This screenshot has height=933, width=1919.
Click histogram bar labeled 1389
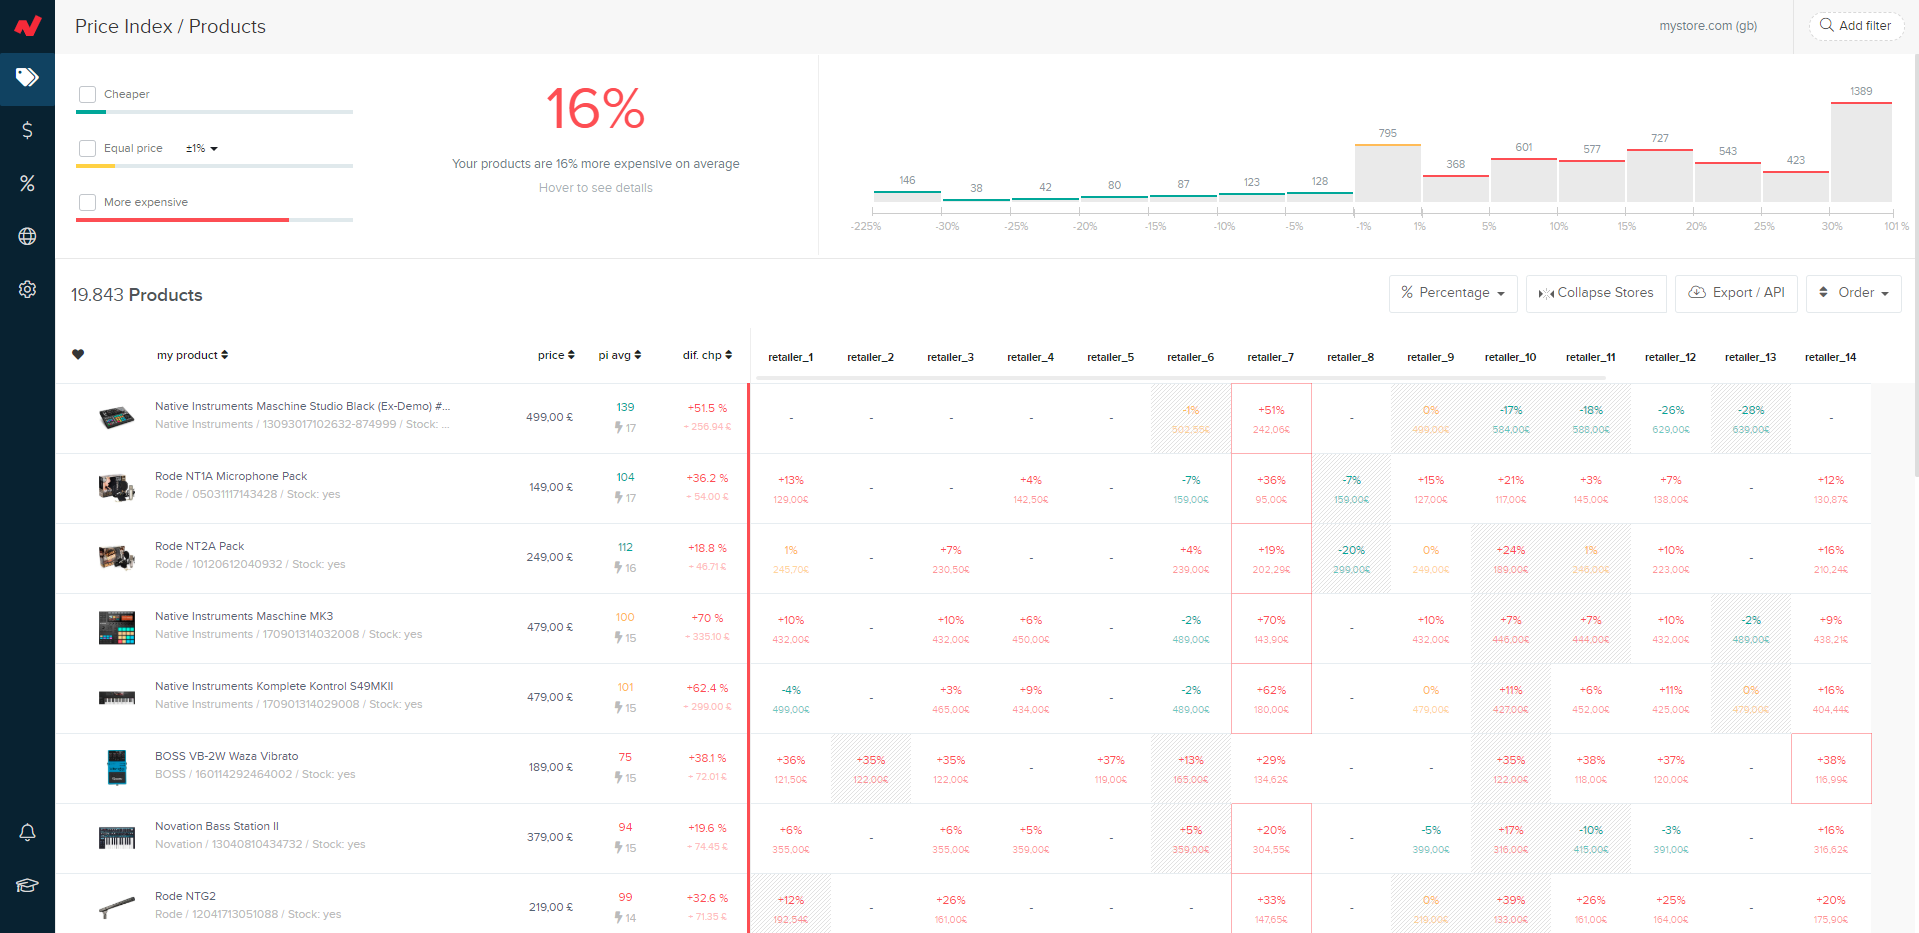pyautogui.click(x=1861, y=152)
